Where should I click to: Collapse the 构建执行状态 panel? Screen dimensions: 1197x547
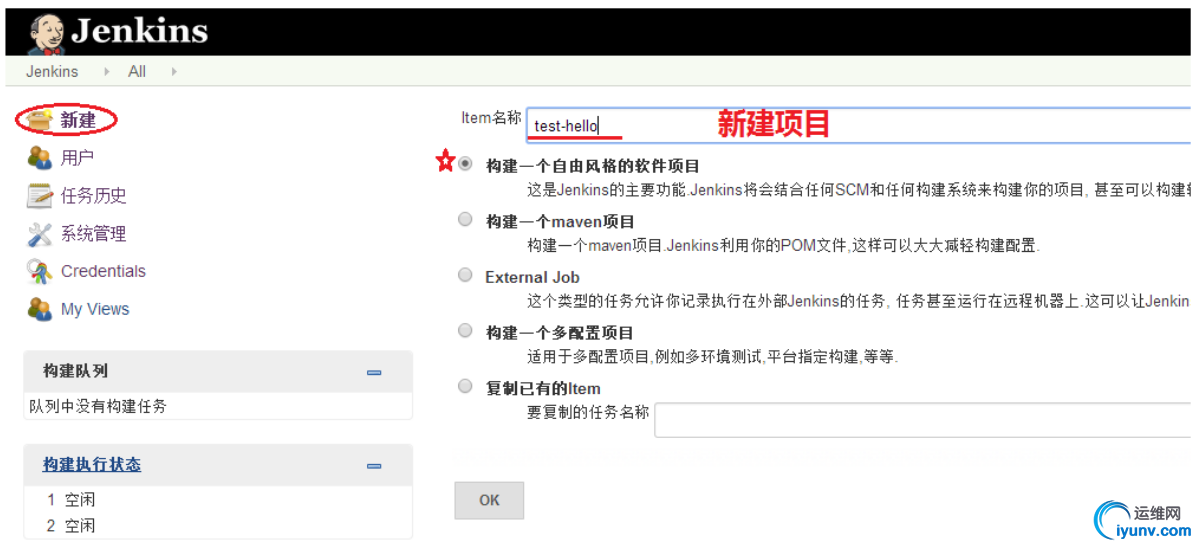(x=374, y=465)
